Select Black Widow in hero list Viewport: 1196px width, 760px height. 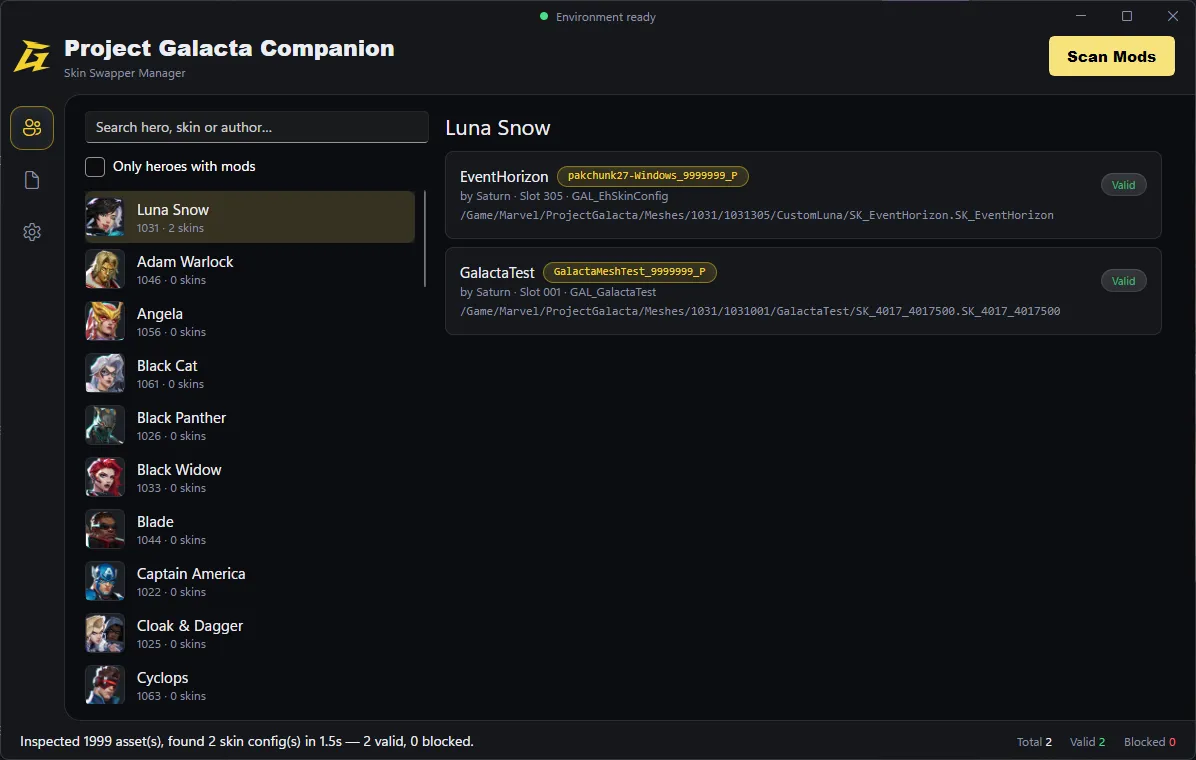(249, 477)
